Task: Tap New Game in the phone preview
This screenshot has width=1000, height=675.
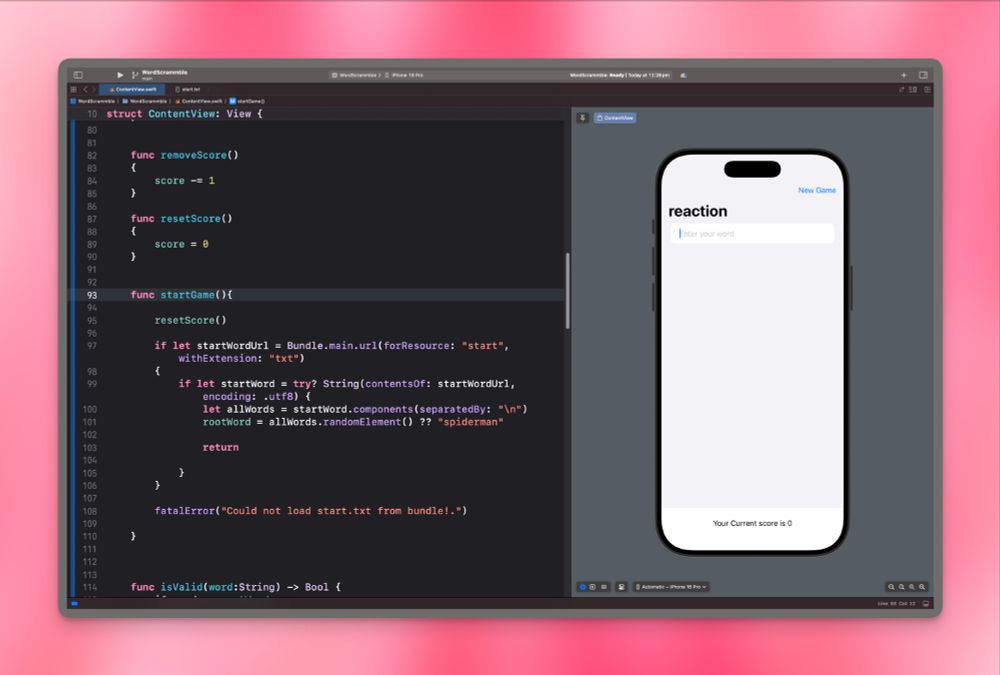Action: [x=816, y=190]
